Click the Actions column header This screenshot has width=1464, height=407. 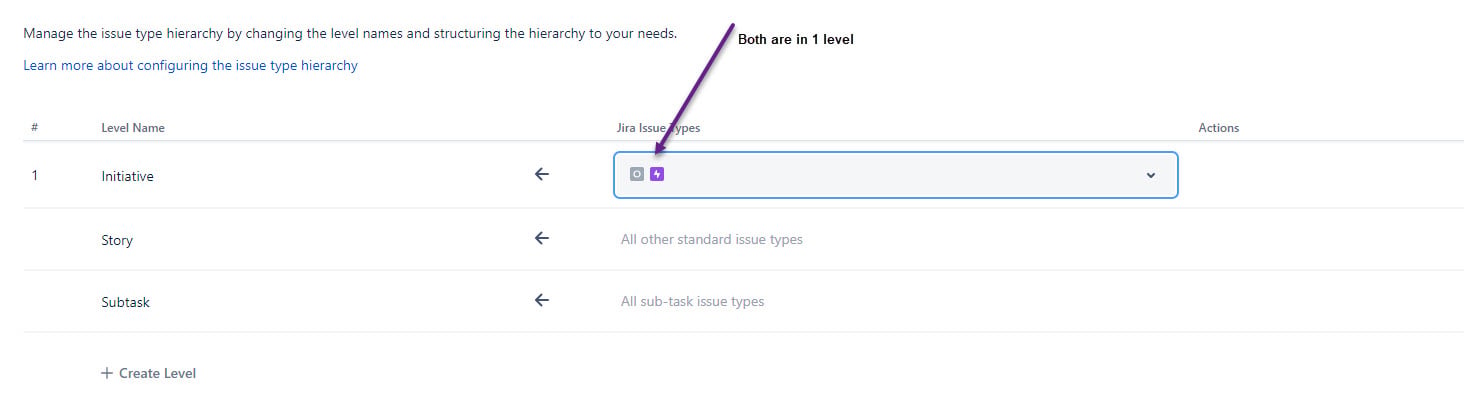(x=1219, y=128)
